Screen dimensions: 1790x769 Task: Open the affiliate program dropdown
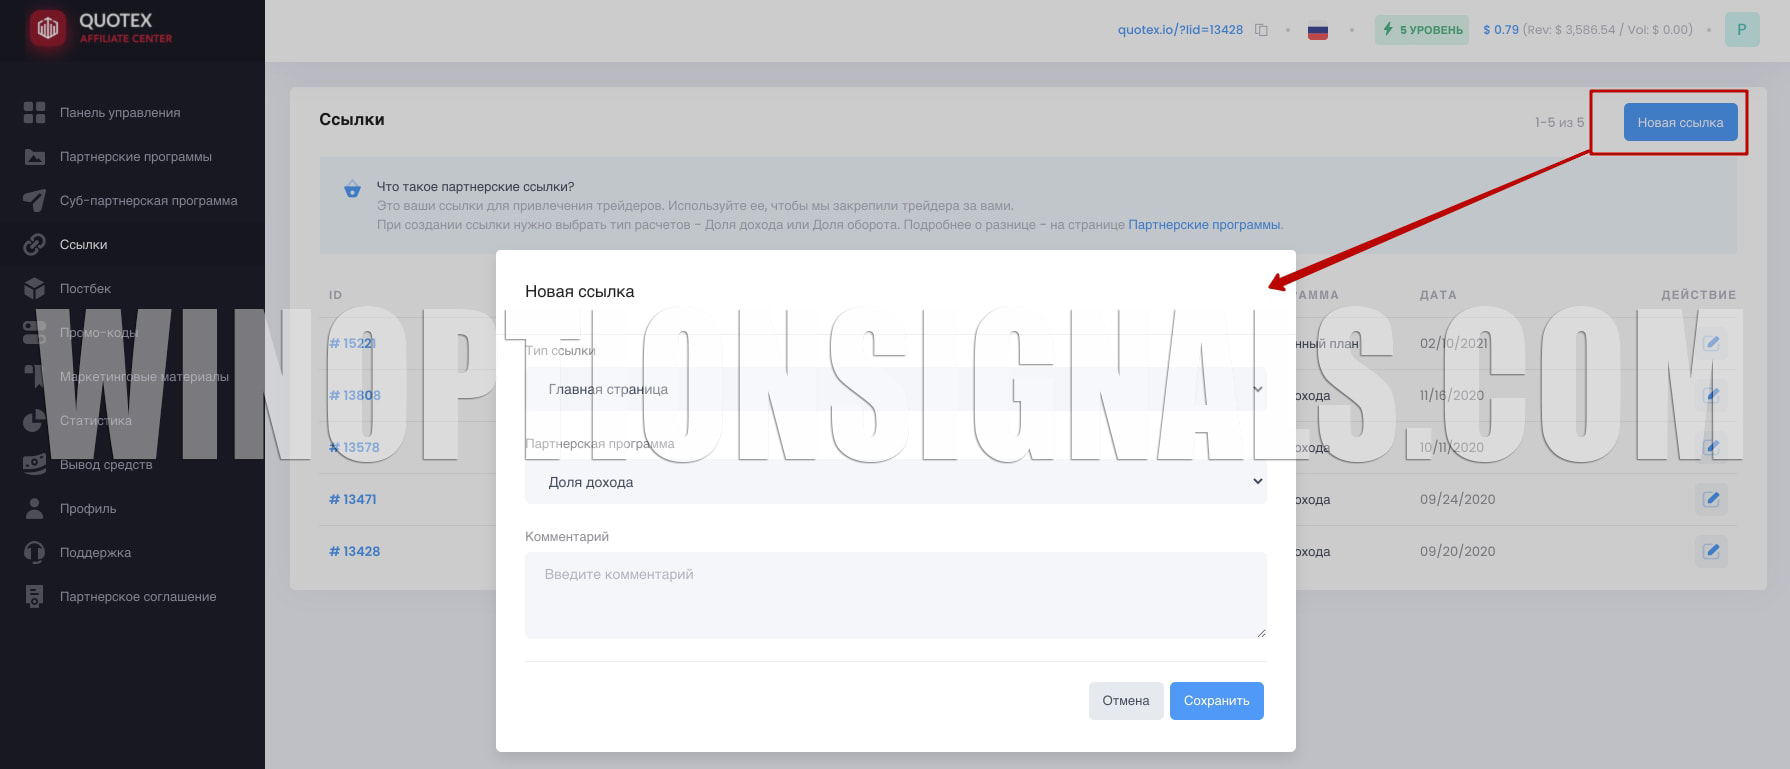pos(895,482)
